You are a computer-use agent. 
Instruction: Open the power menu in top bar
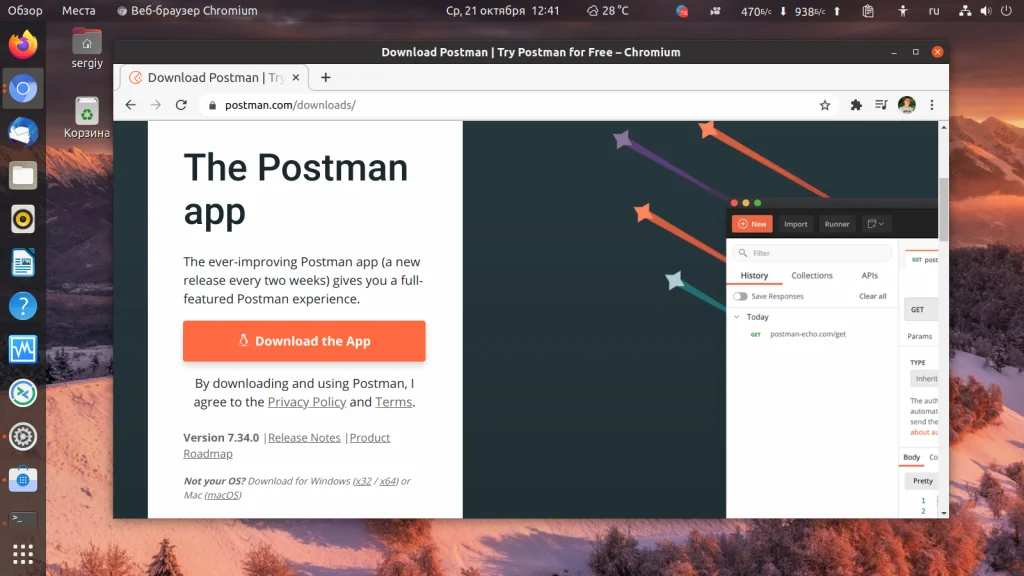click(1006, 10)
